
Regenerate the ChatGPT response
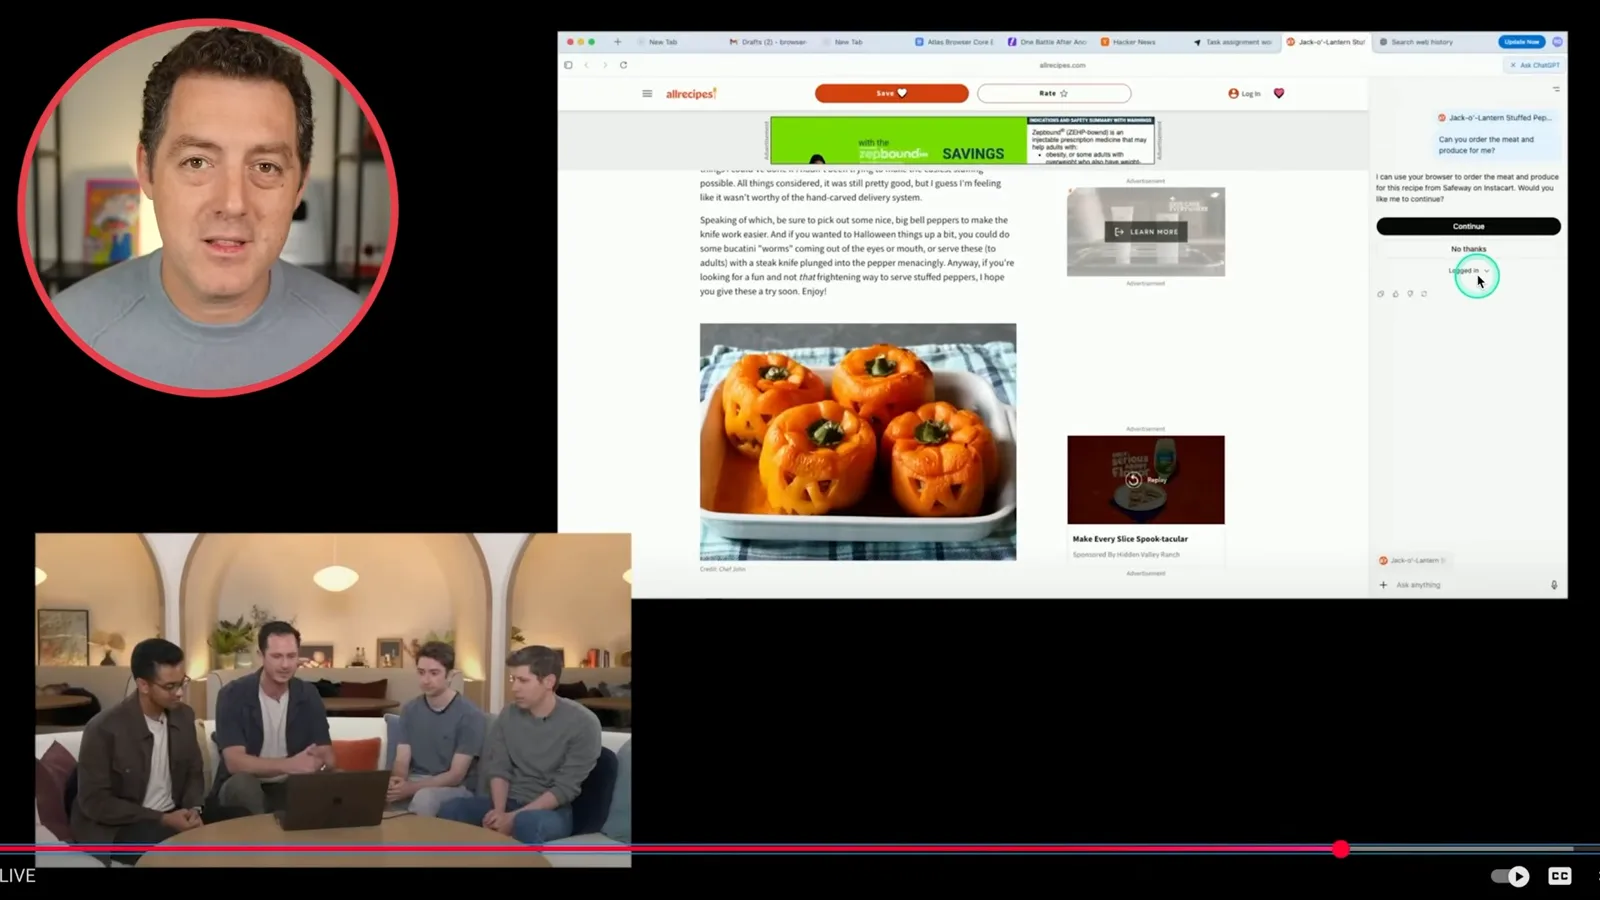point(1424,294)
